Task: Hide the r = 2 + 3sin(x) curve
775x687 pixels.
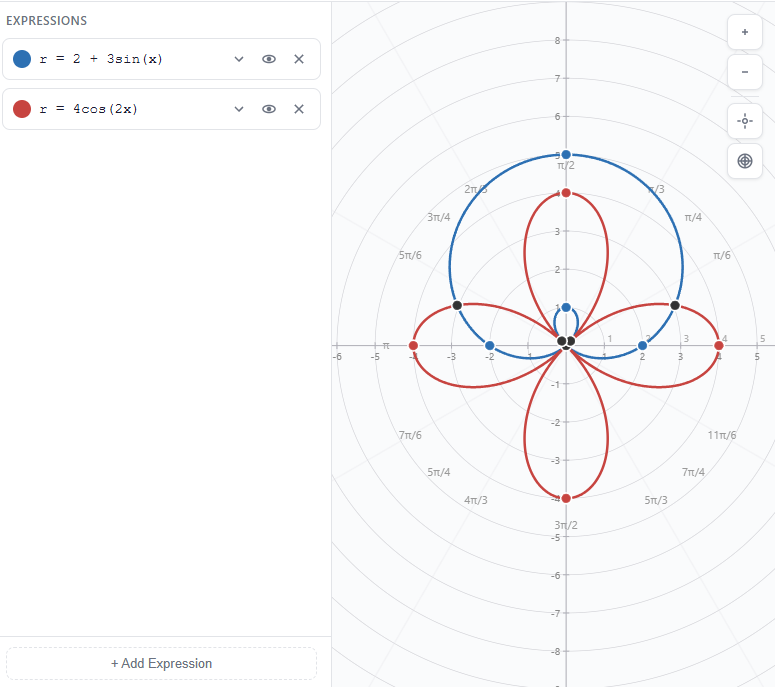Action: pyautogui.click(x=268, y=59)
